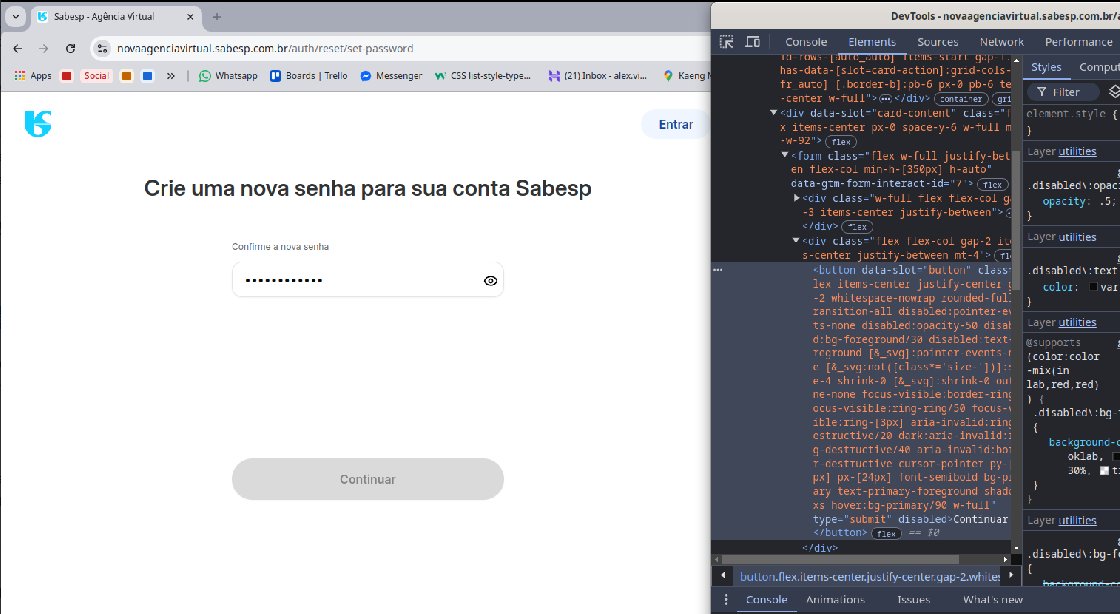Expand the w-full flex flex-col div node
The width and height of the screenshot is (1120, 614).
(796, 198)
